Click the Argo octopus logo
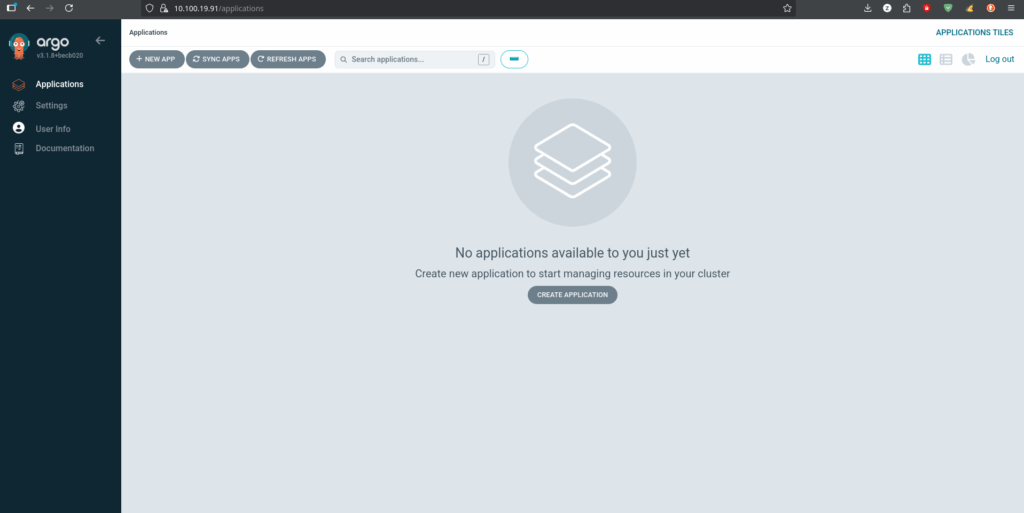Screen dimensions: 1024x513 click(x=19, y=45)
